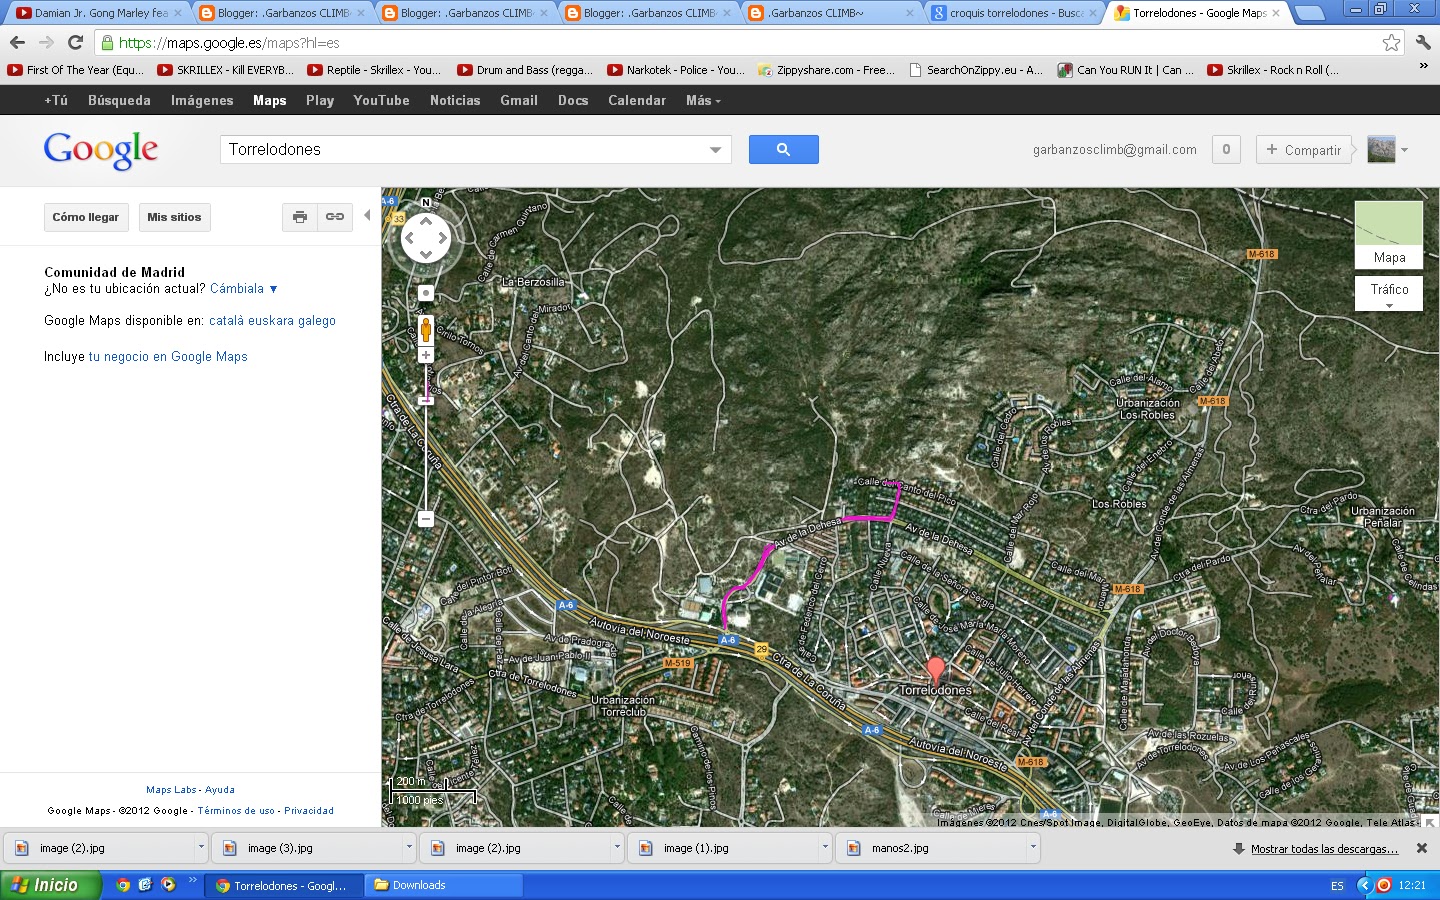This screenshot has height=900, width=1440.
Task: Collapse the left side panel arrow
Action: pyautogui.click(x=367, y=215)
